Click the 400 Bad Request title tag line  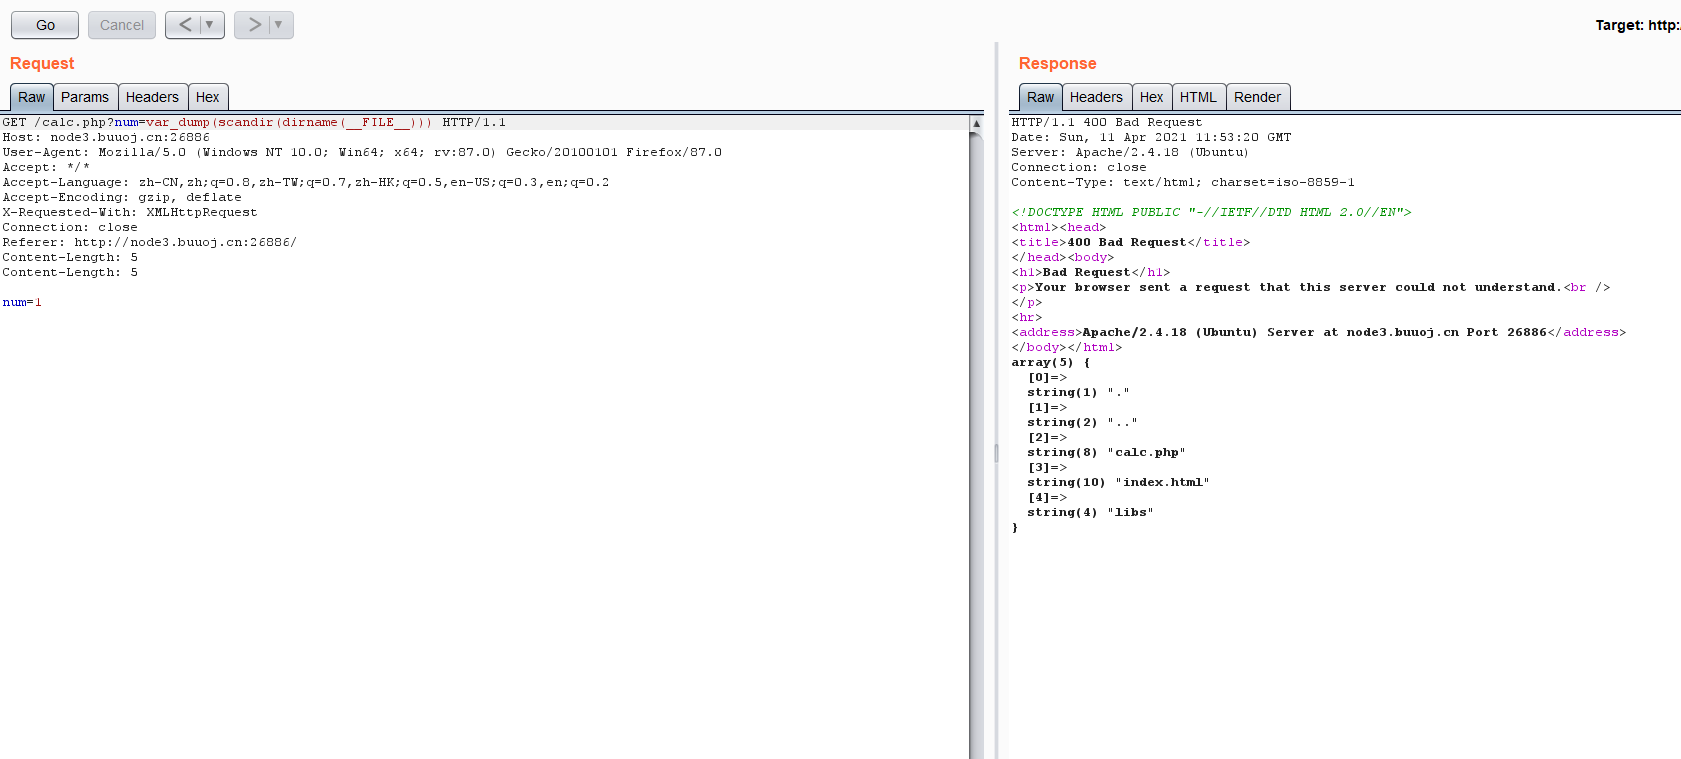tap(1131, 242)
